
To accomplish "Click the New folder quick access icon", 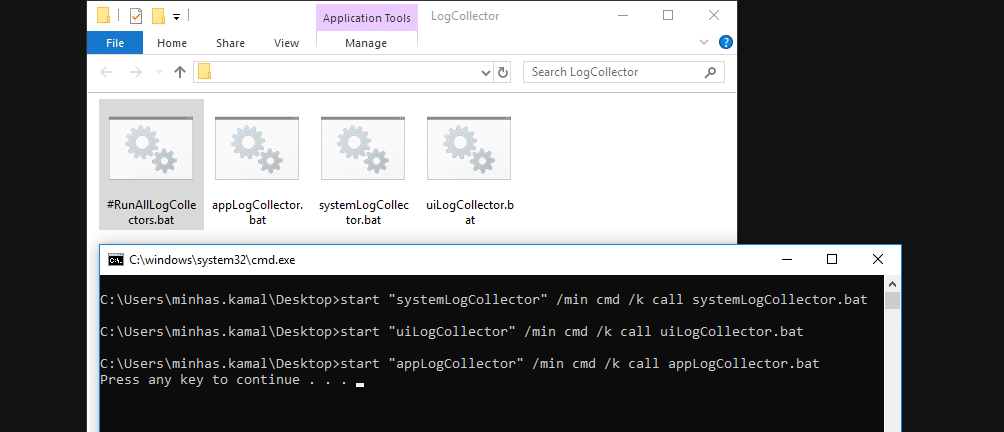I will click(x=159, y=15).
